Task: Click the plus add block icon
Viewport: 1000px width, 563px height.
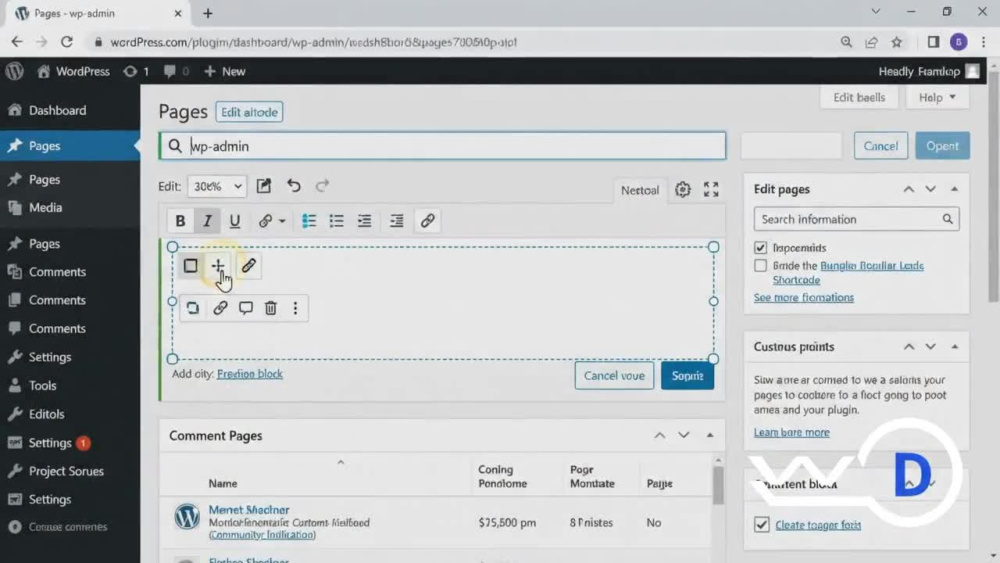Action: tap(218, 265)
